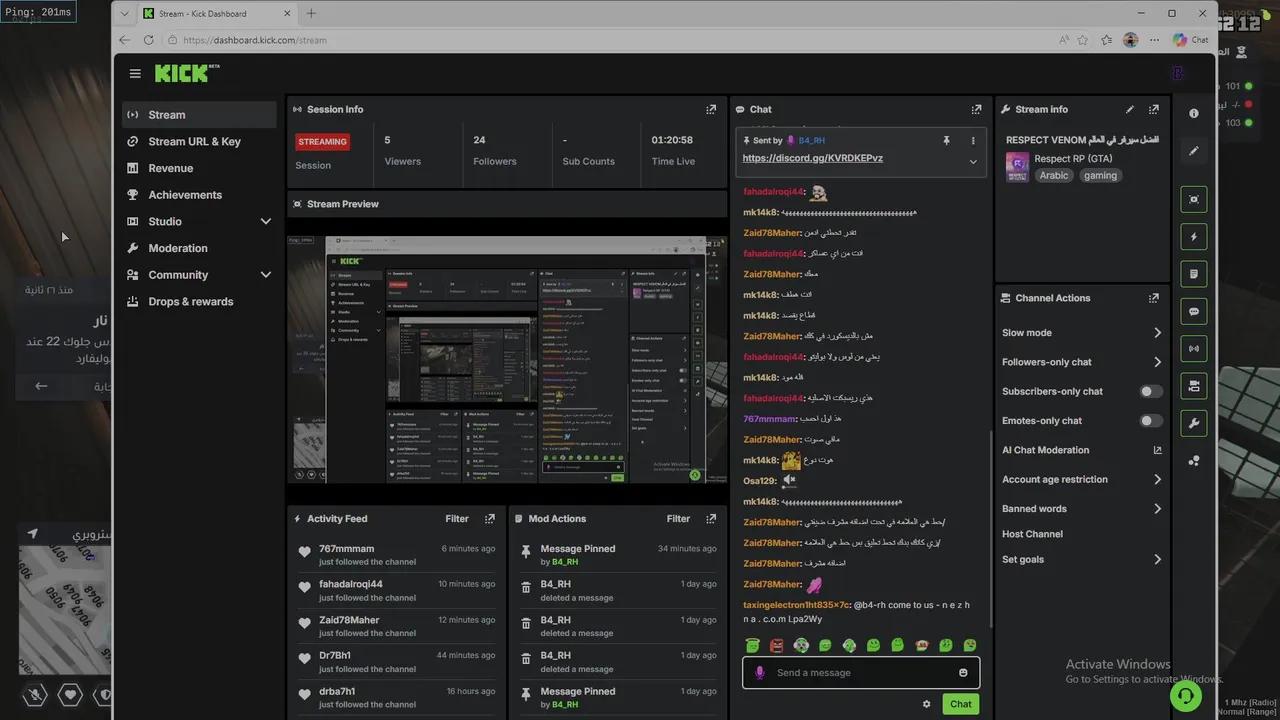Refresh the browser page

149,40
